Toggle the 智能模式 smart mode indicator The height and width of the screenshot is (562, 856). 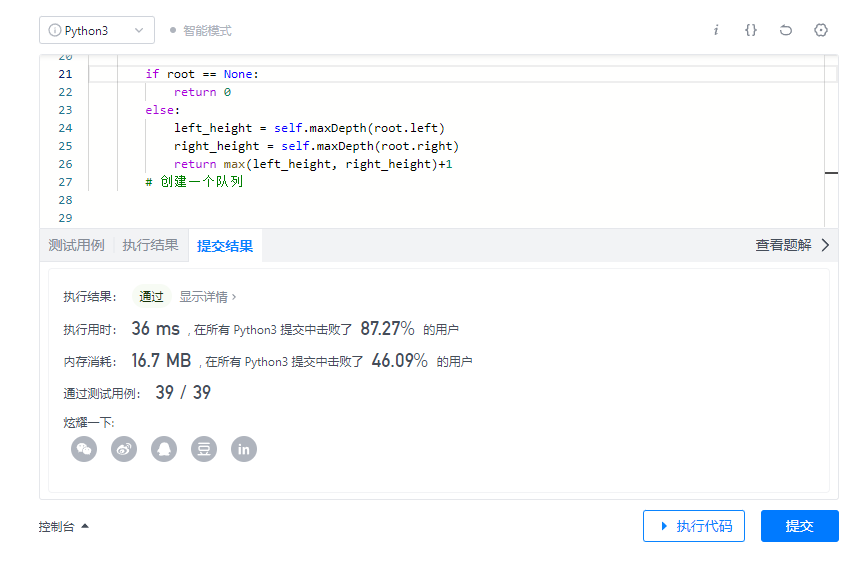point(200,31)
